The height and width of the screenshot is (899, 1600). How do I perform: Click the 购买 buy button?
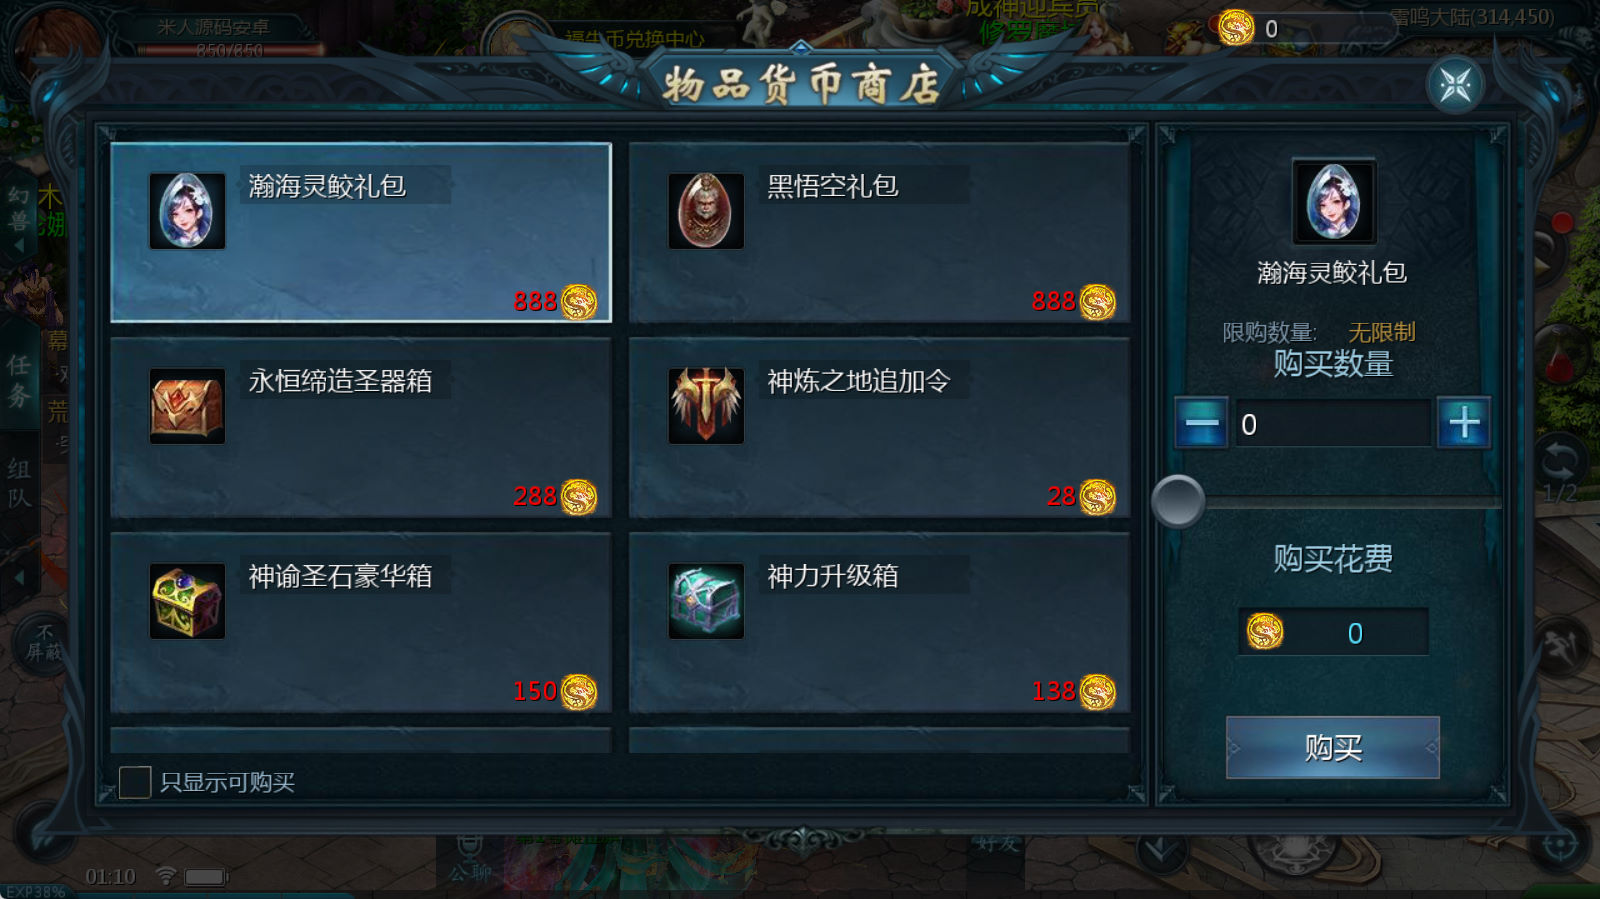point(1333,747)
